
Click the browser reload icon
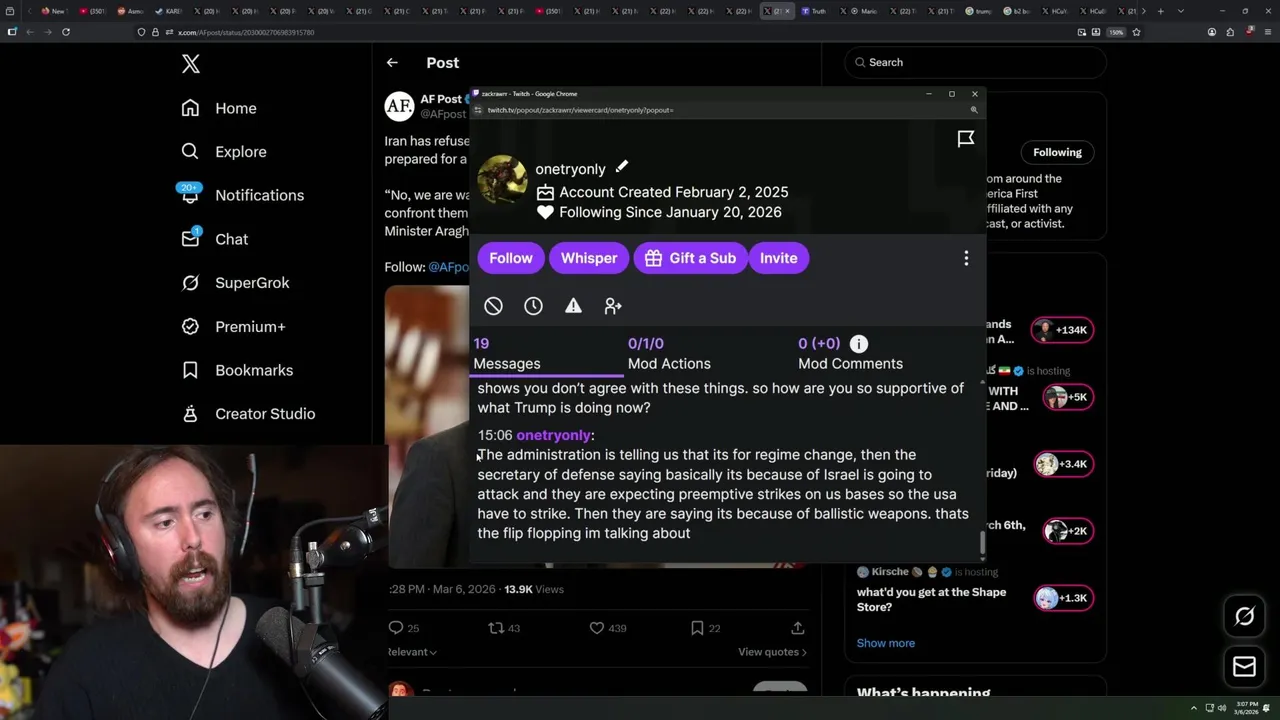coord(66,32)
